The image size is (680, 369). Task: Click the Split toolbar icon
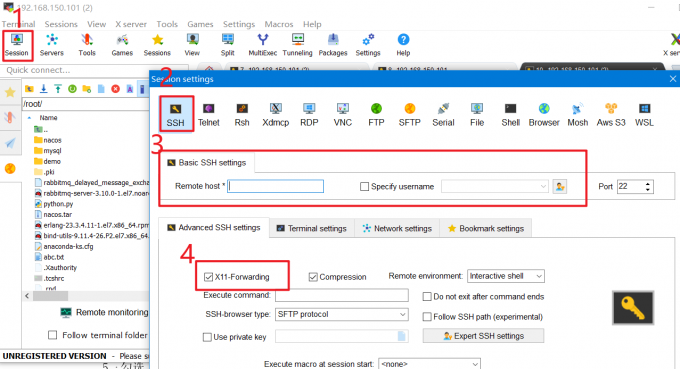(x=227, y=45)
